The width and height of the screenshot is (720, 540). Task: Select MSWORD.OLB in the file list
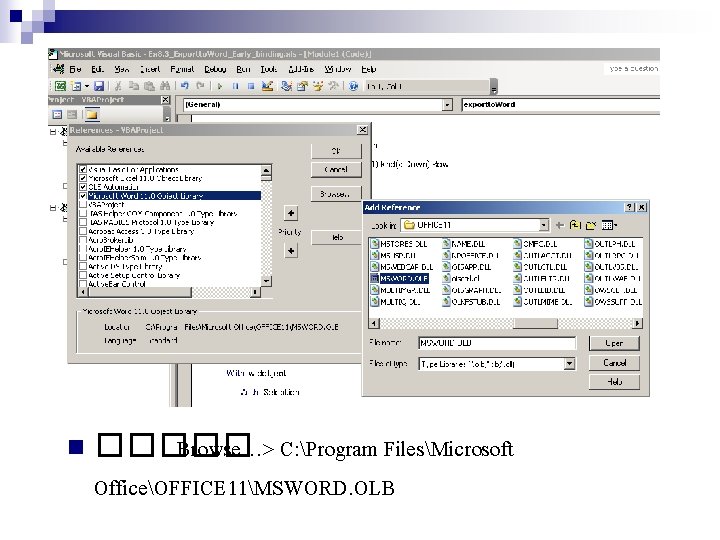click(x=399, y=278)
